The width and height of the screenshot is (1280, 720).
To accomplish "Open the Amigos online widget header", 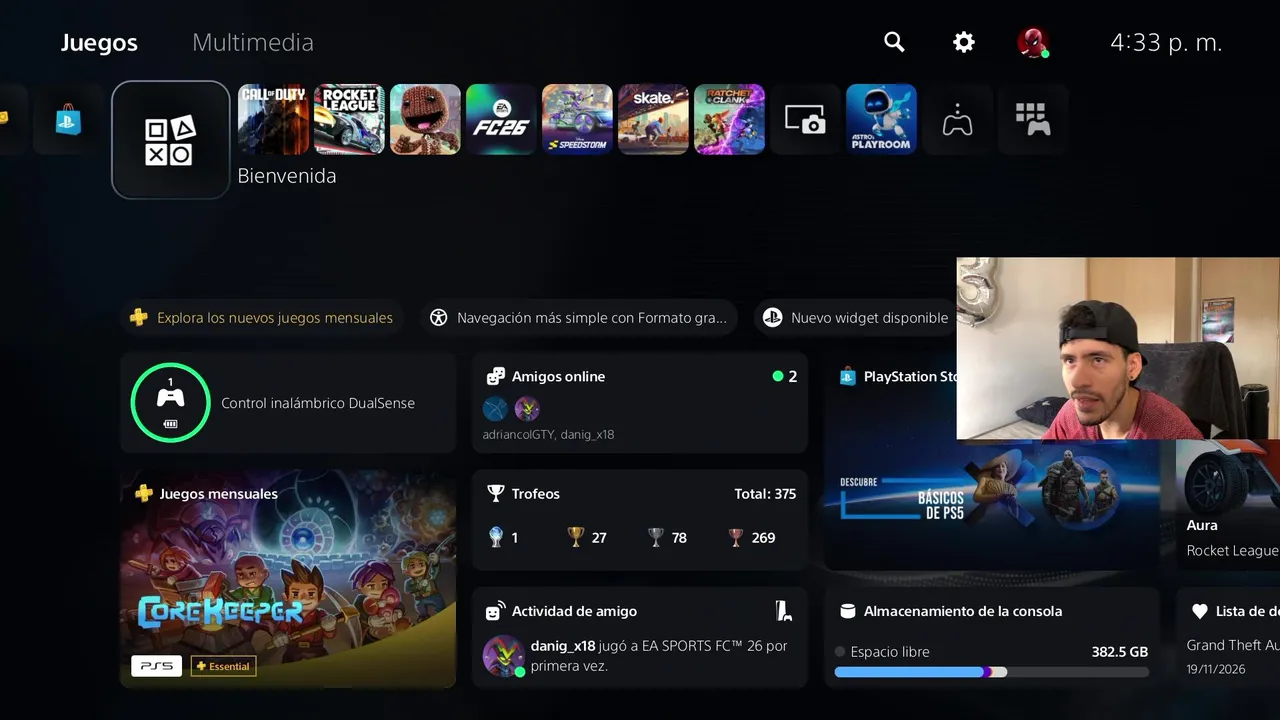I will coord(558,377).
